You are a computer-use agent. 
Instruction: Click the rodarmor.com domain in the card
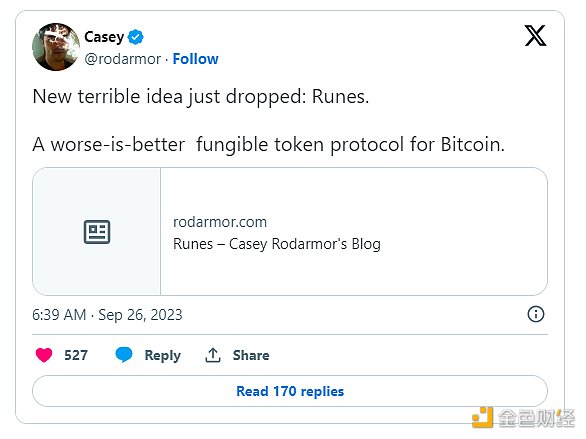[x=220, y=222]
